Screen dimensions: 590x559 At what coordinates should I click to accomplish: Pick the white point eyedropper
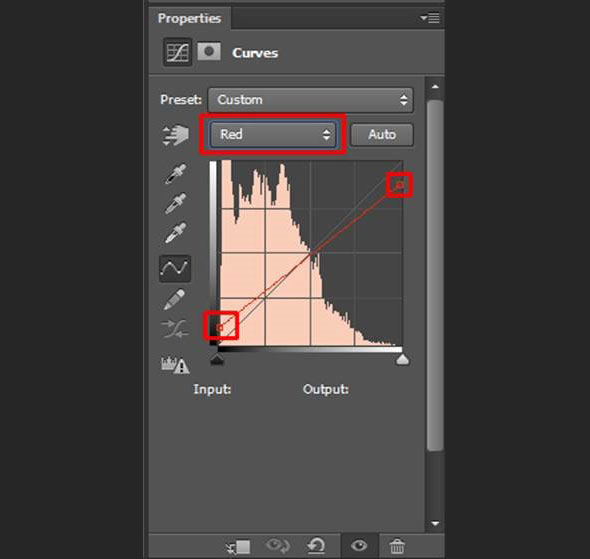tap(175, 233)
